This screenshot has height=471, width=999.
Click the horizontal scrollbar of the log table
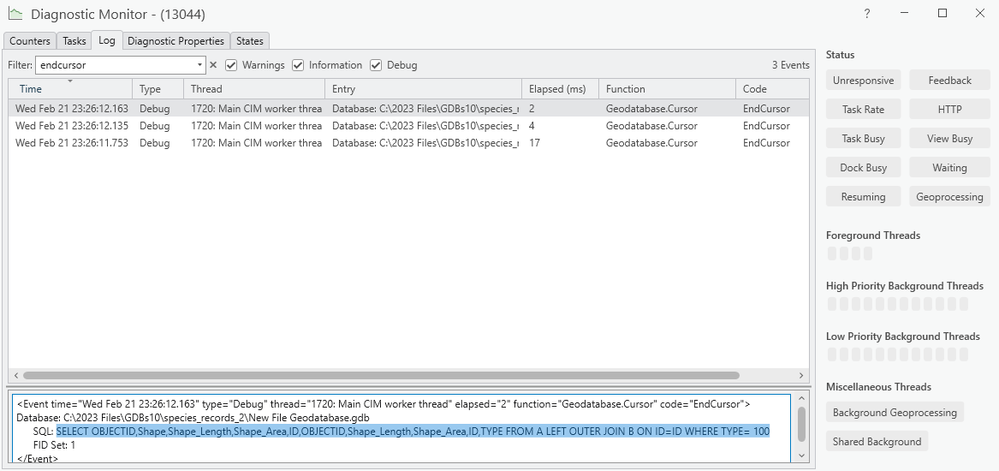tap(381, 375)
